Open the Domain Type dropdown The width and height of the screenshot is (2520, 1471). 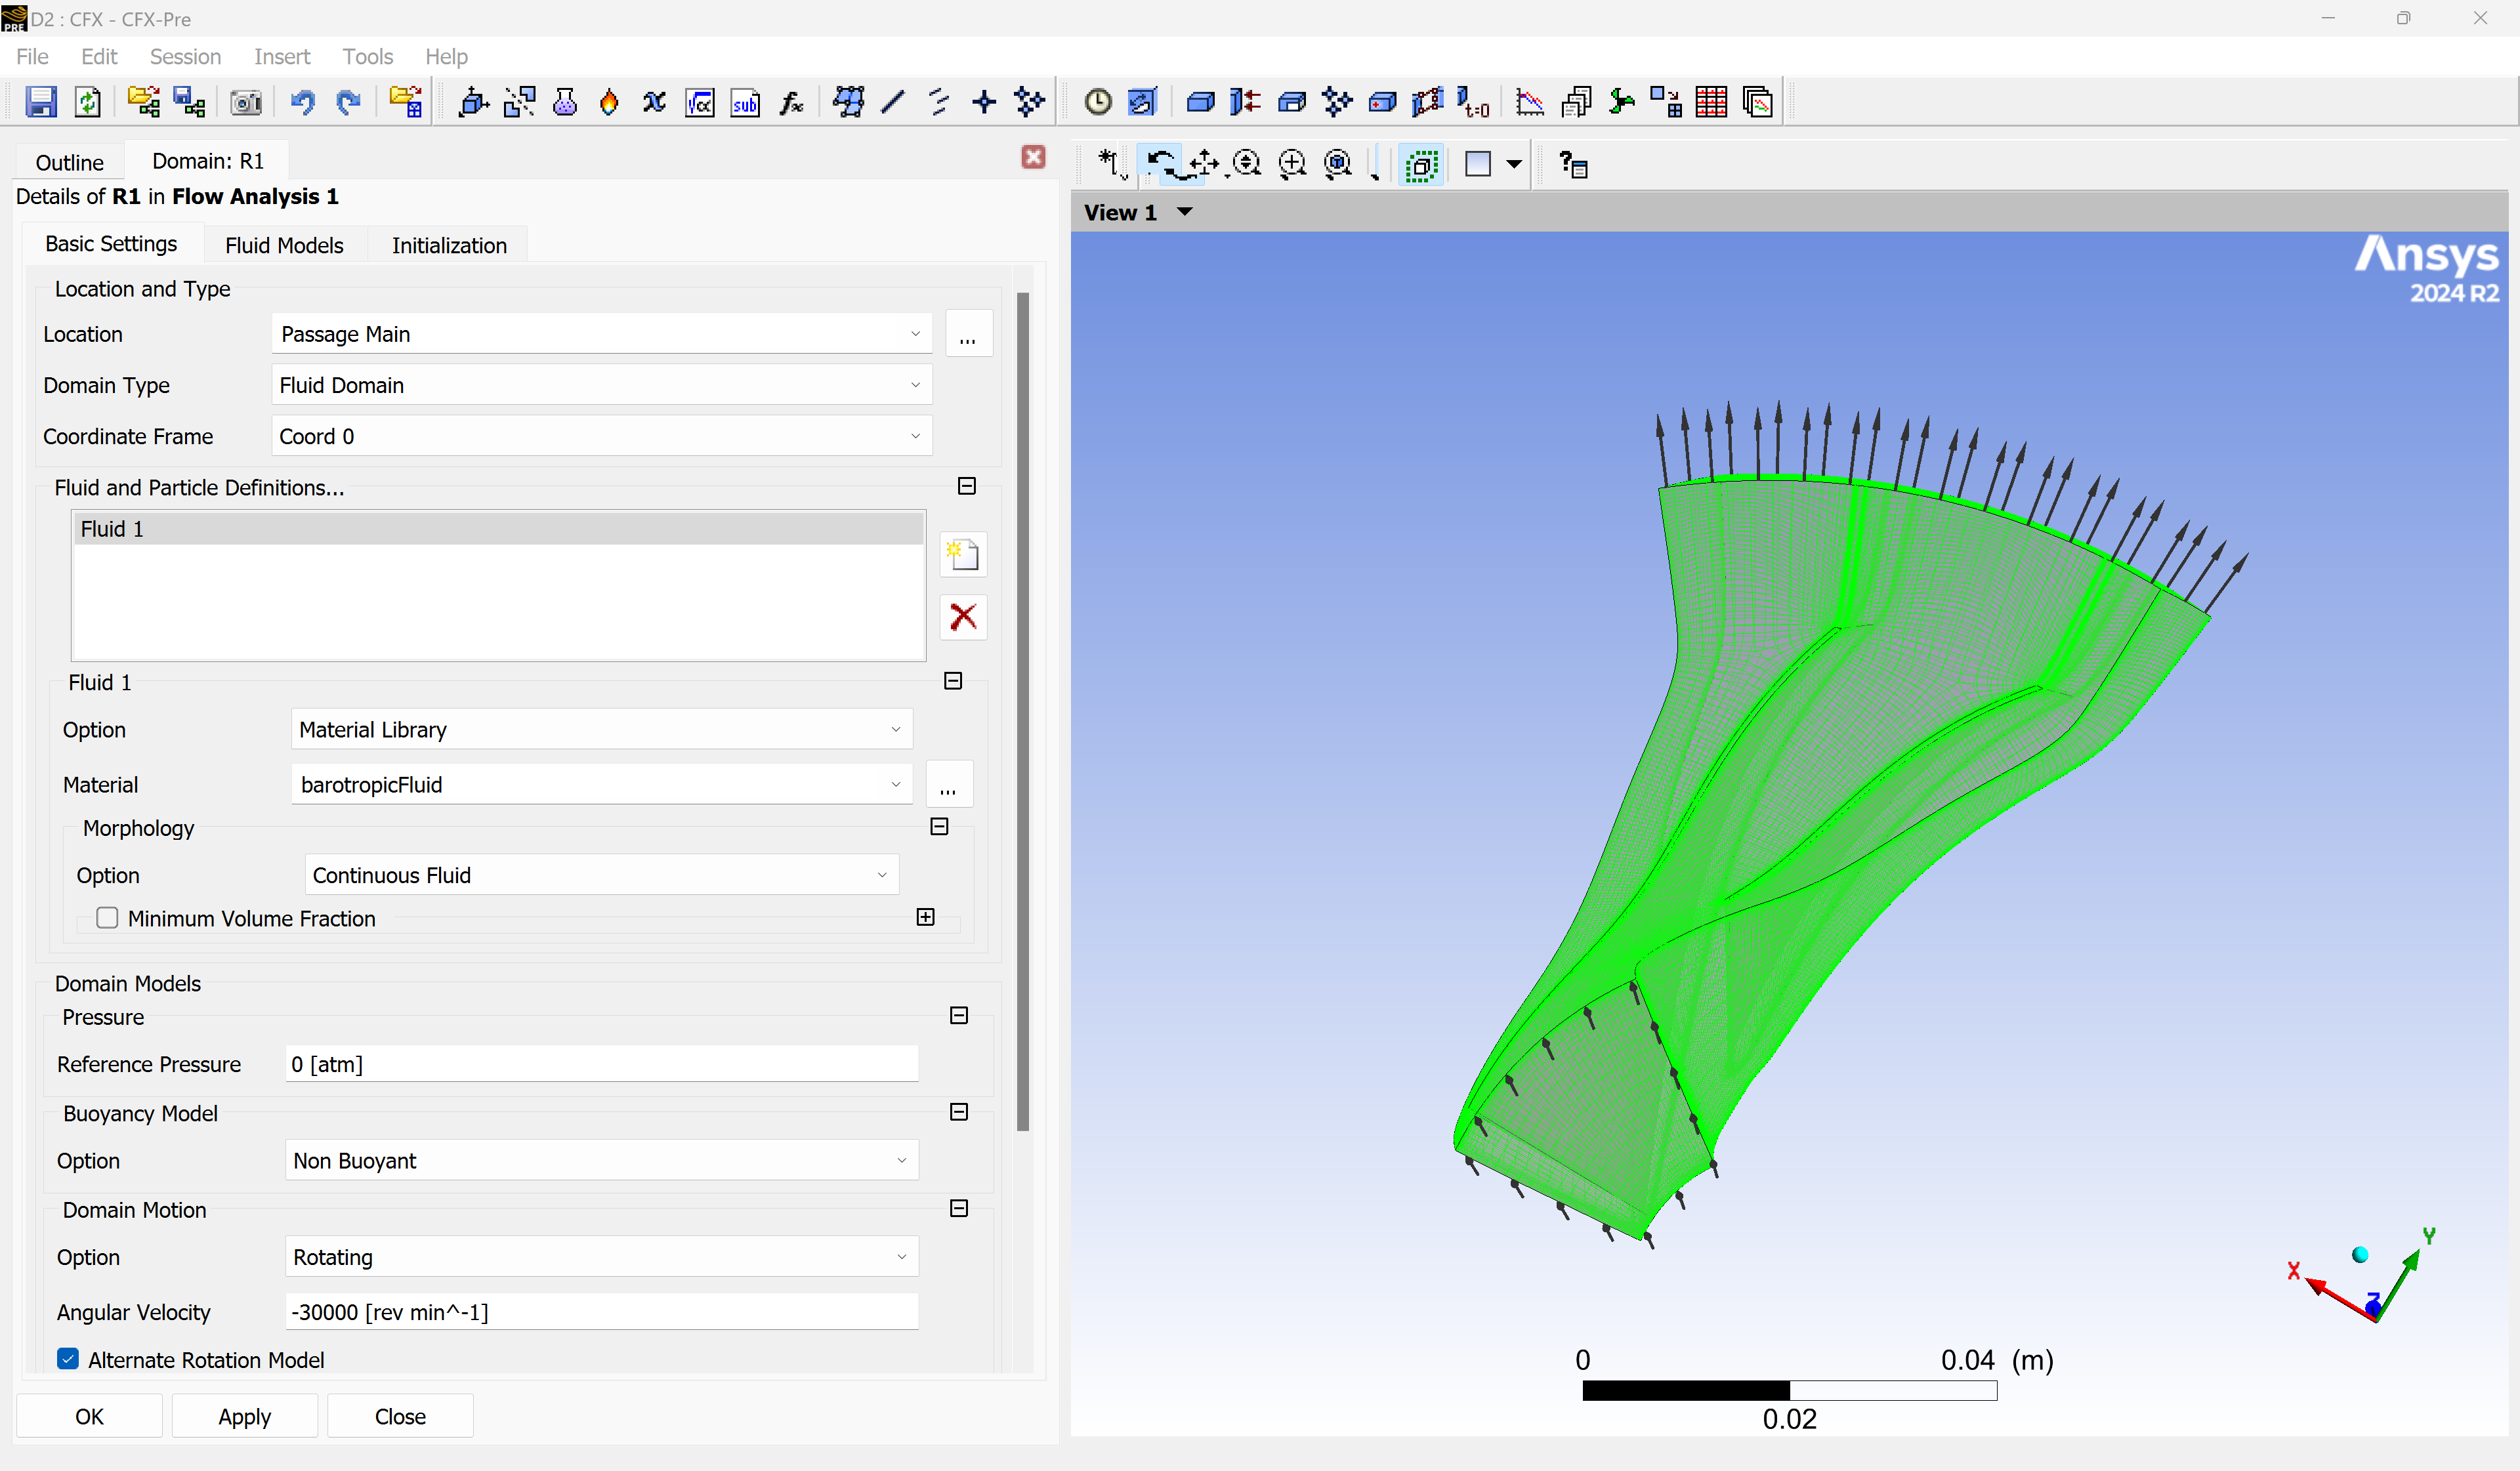point(601,385)
